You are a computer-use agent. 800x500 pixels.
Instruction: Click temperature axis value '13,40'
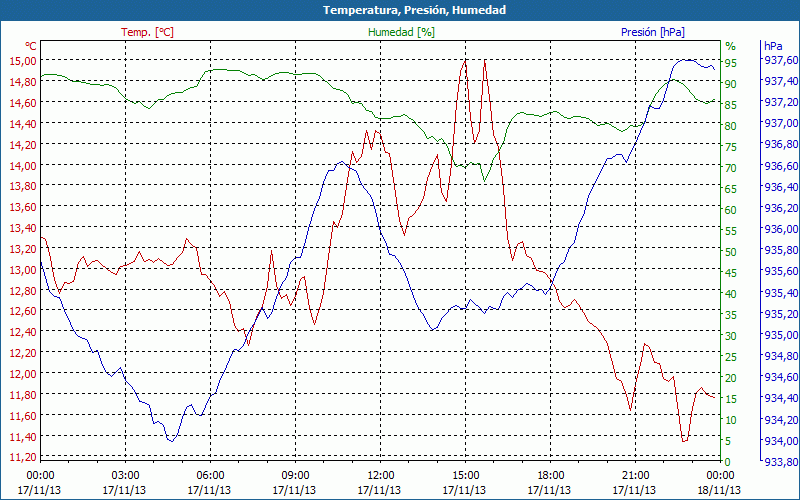coord(23,228)
